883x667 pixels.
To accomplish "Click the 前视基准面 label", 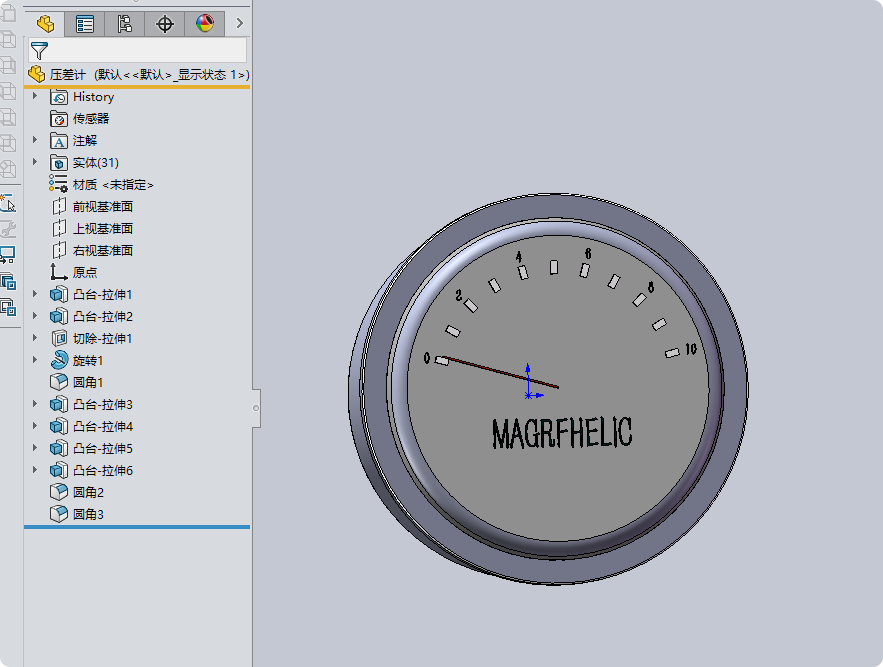I will click(103, 207).
